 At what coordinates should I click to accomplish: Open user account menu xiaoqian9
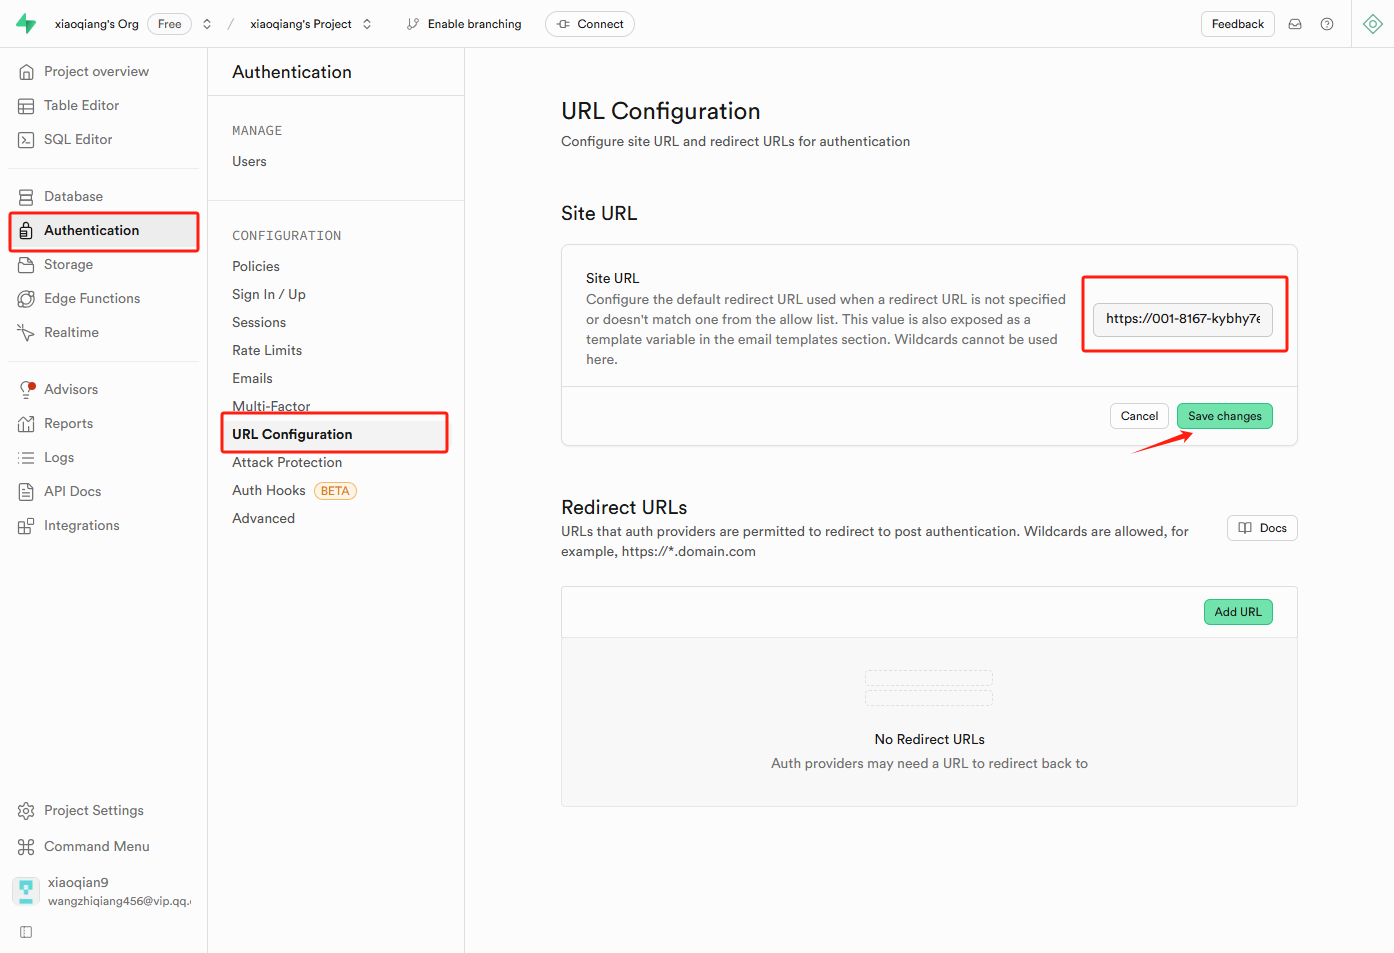click(x=100, y=891)
